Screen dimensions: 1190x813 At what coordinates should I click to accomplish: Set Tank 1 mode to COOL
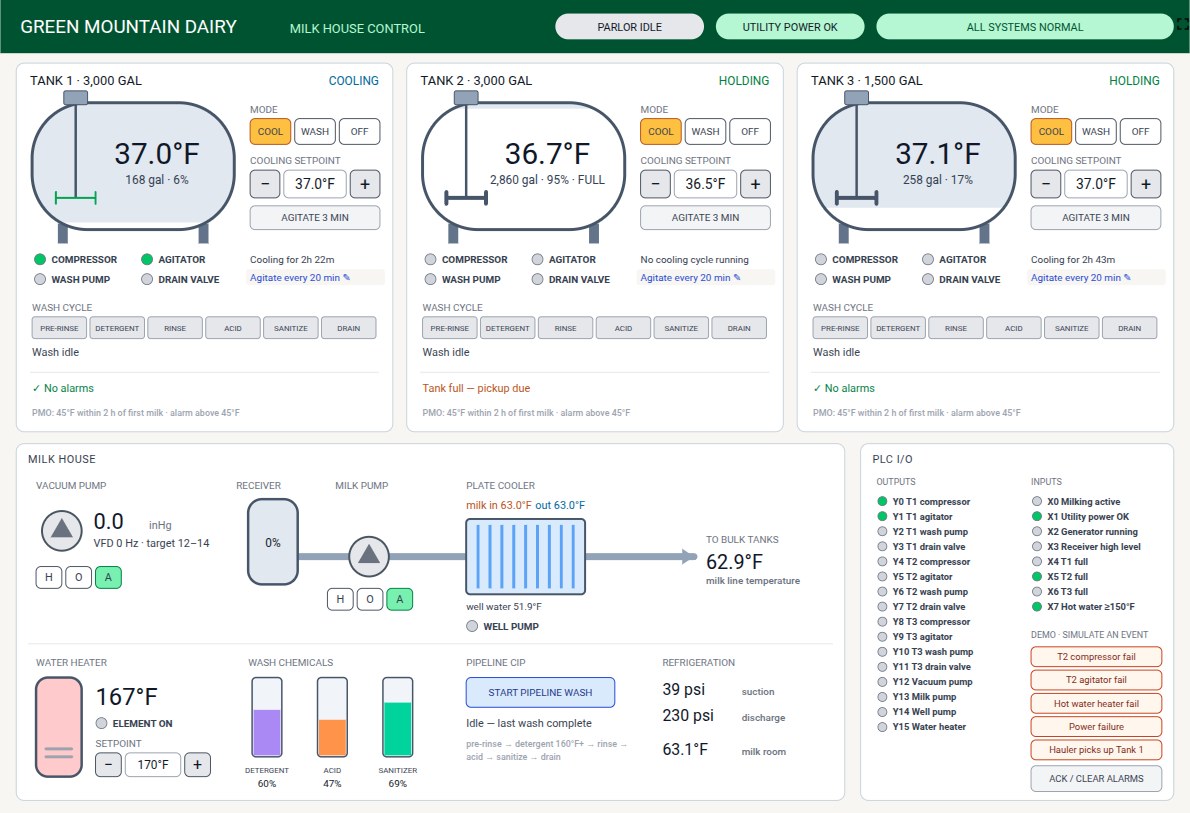(x=270, y=131)
